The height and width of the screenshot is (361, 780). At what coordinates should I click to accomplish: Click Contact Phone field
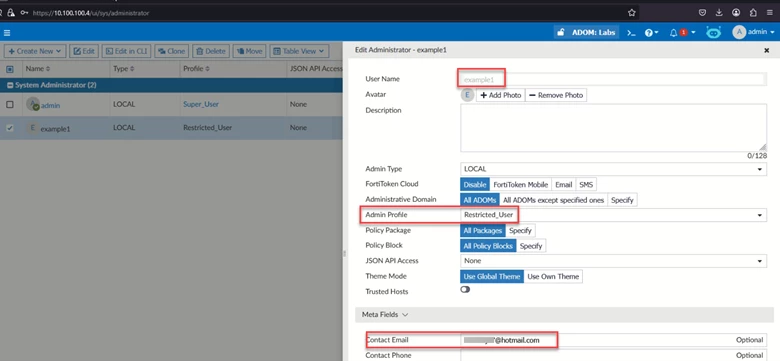pyautogui.click(x=613, y=355)
